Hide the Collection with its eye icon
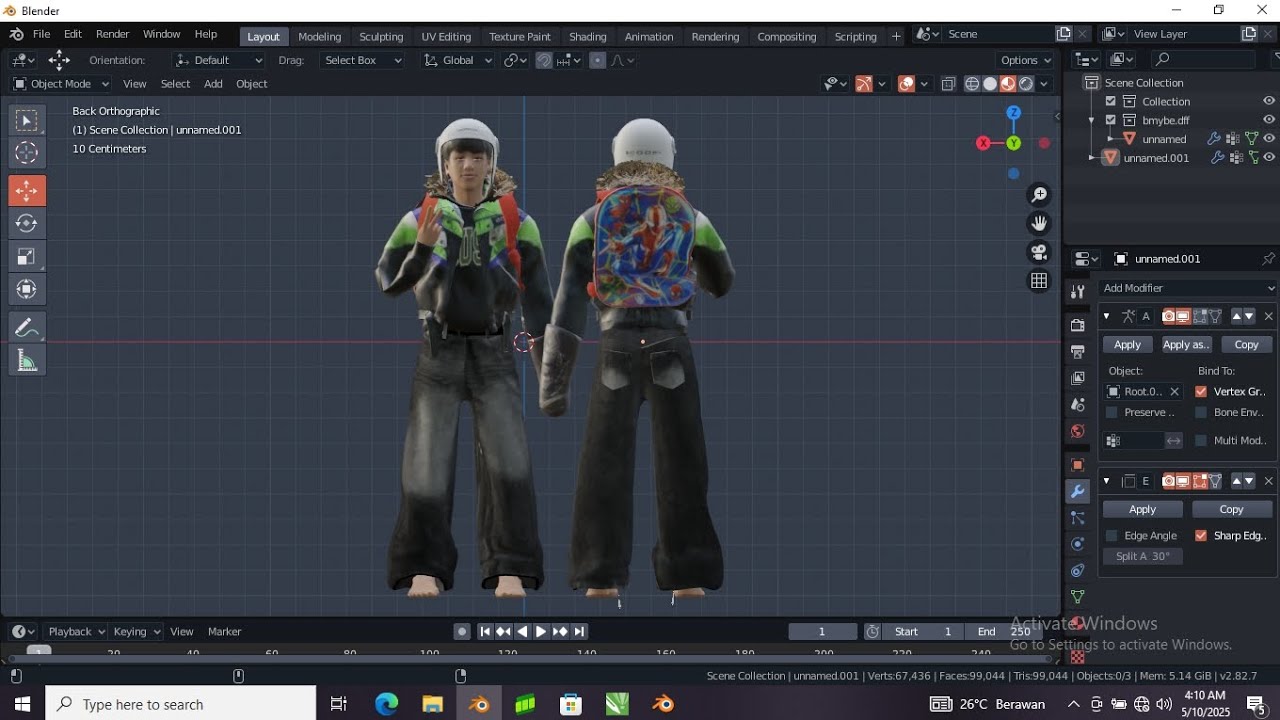 (1269, 101)
